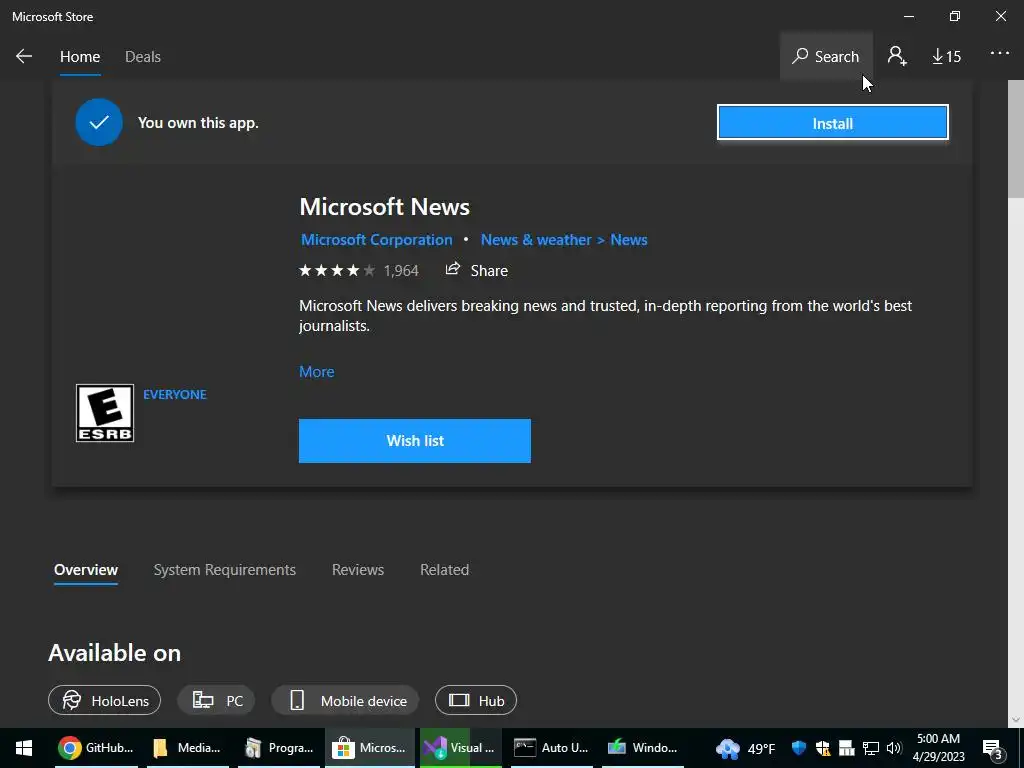Click the ESRB Everyone rating badge
Viewport: 1024px width, 768px height.
pyautogui.click(x=105, y=413)
